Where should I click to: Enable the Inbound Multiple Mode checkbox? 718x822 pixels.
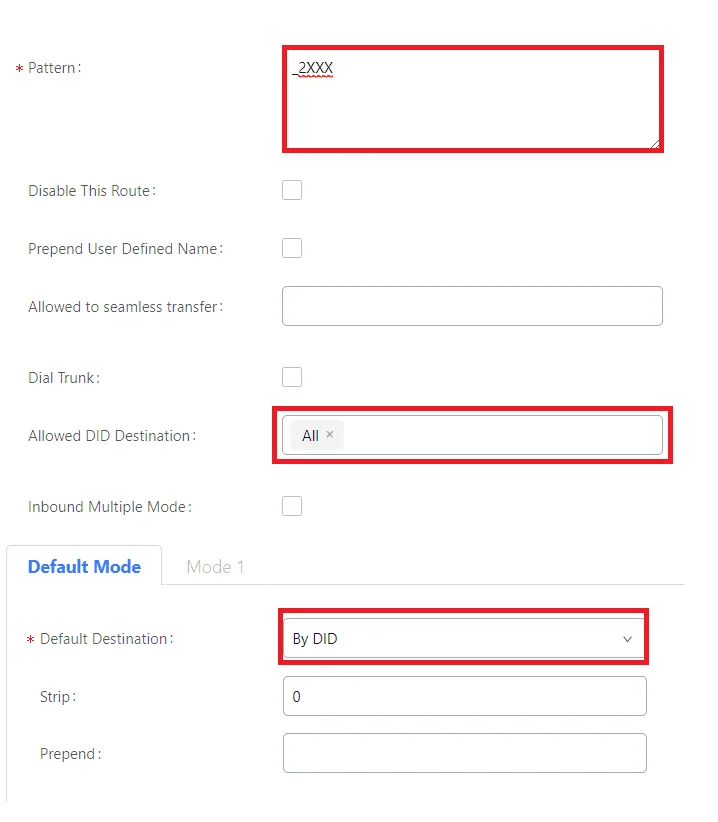(x=292, y=506)
